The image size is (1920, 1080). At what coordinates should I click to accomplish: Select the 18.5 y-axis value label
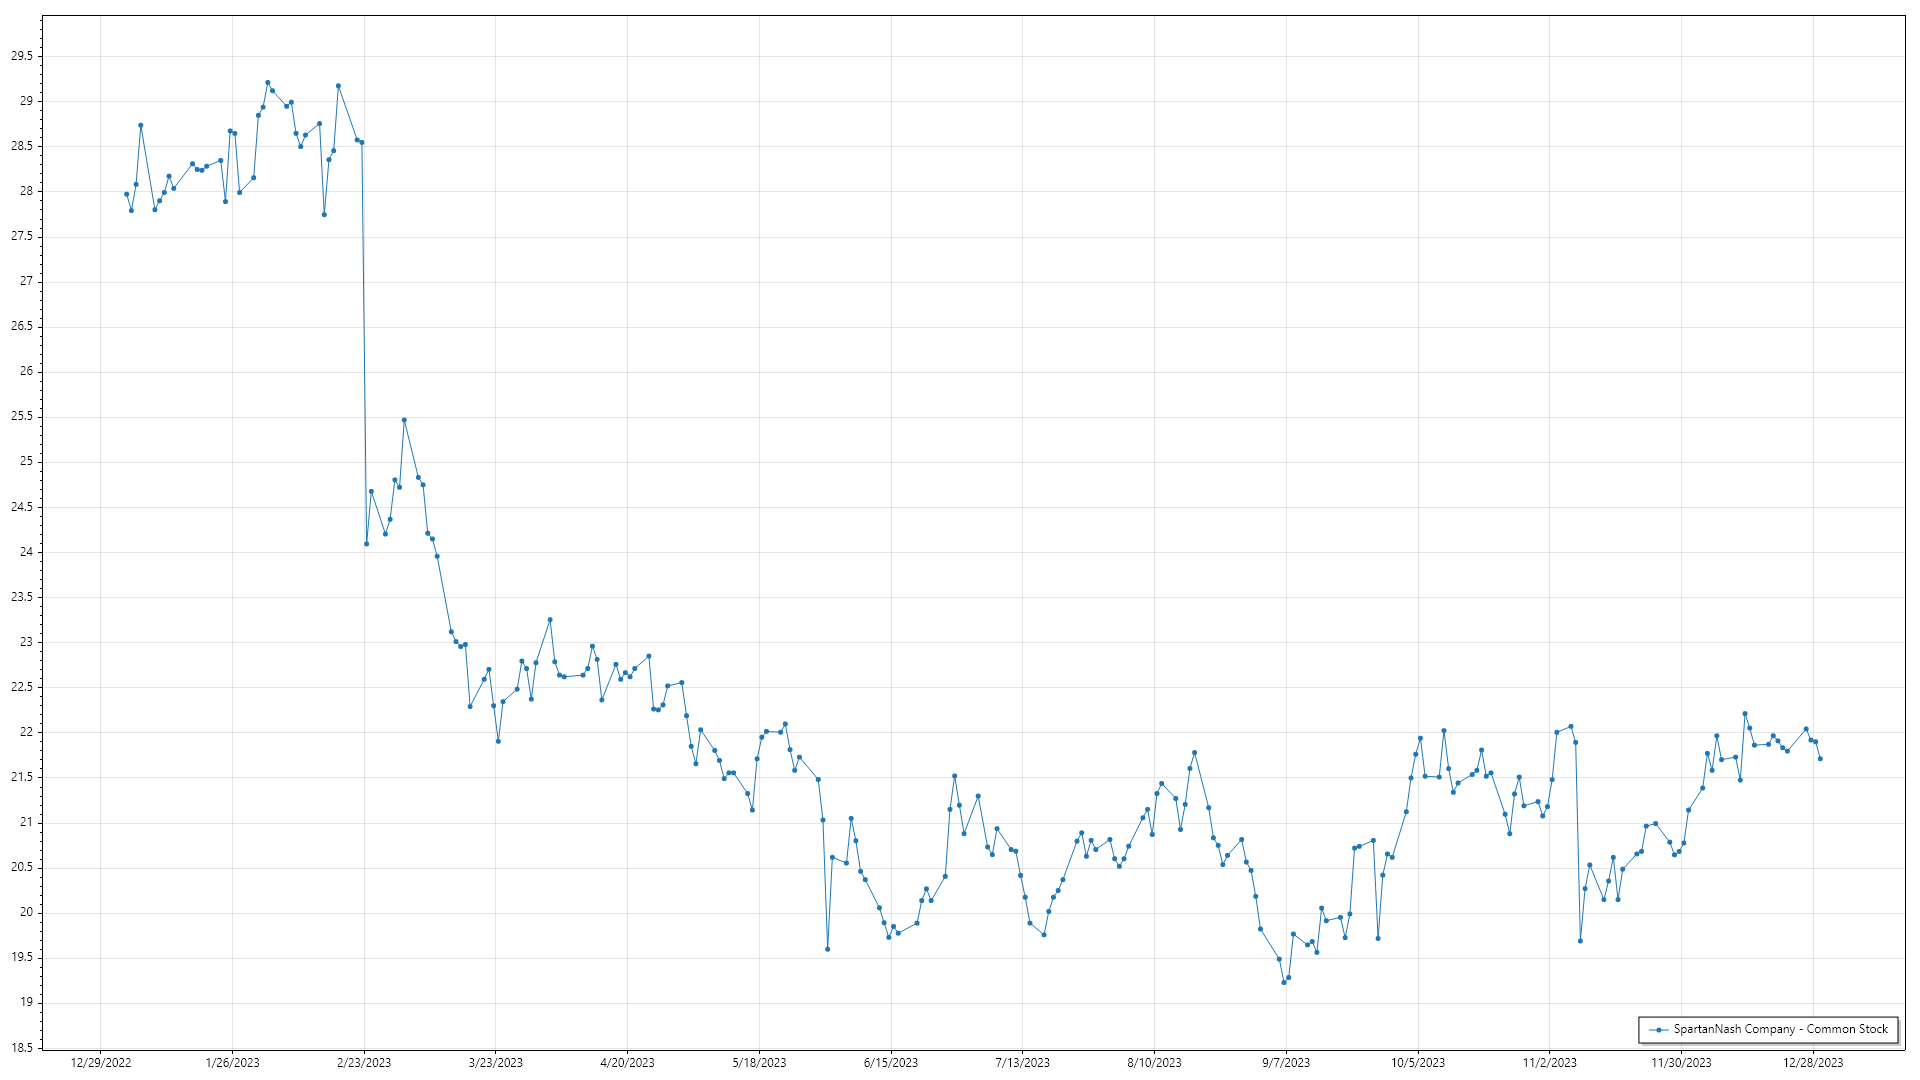(x=22, y=1048)
